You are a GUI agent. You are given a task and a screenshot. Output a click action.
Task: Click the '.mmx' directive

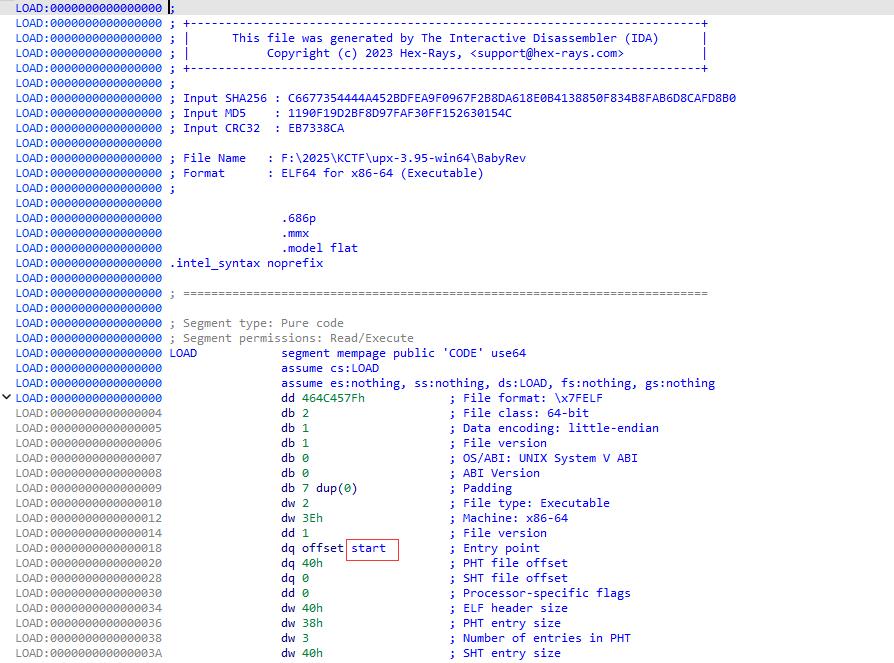point(295,233)
